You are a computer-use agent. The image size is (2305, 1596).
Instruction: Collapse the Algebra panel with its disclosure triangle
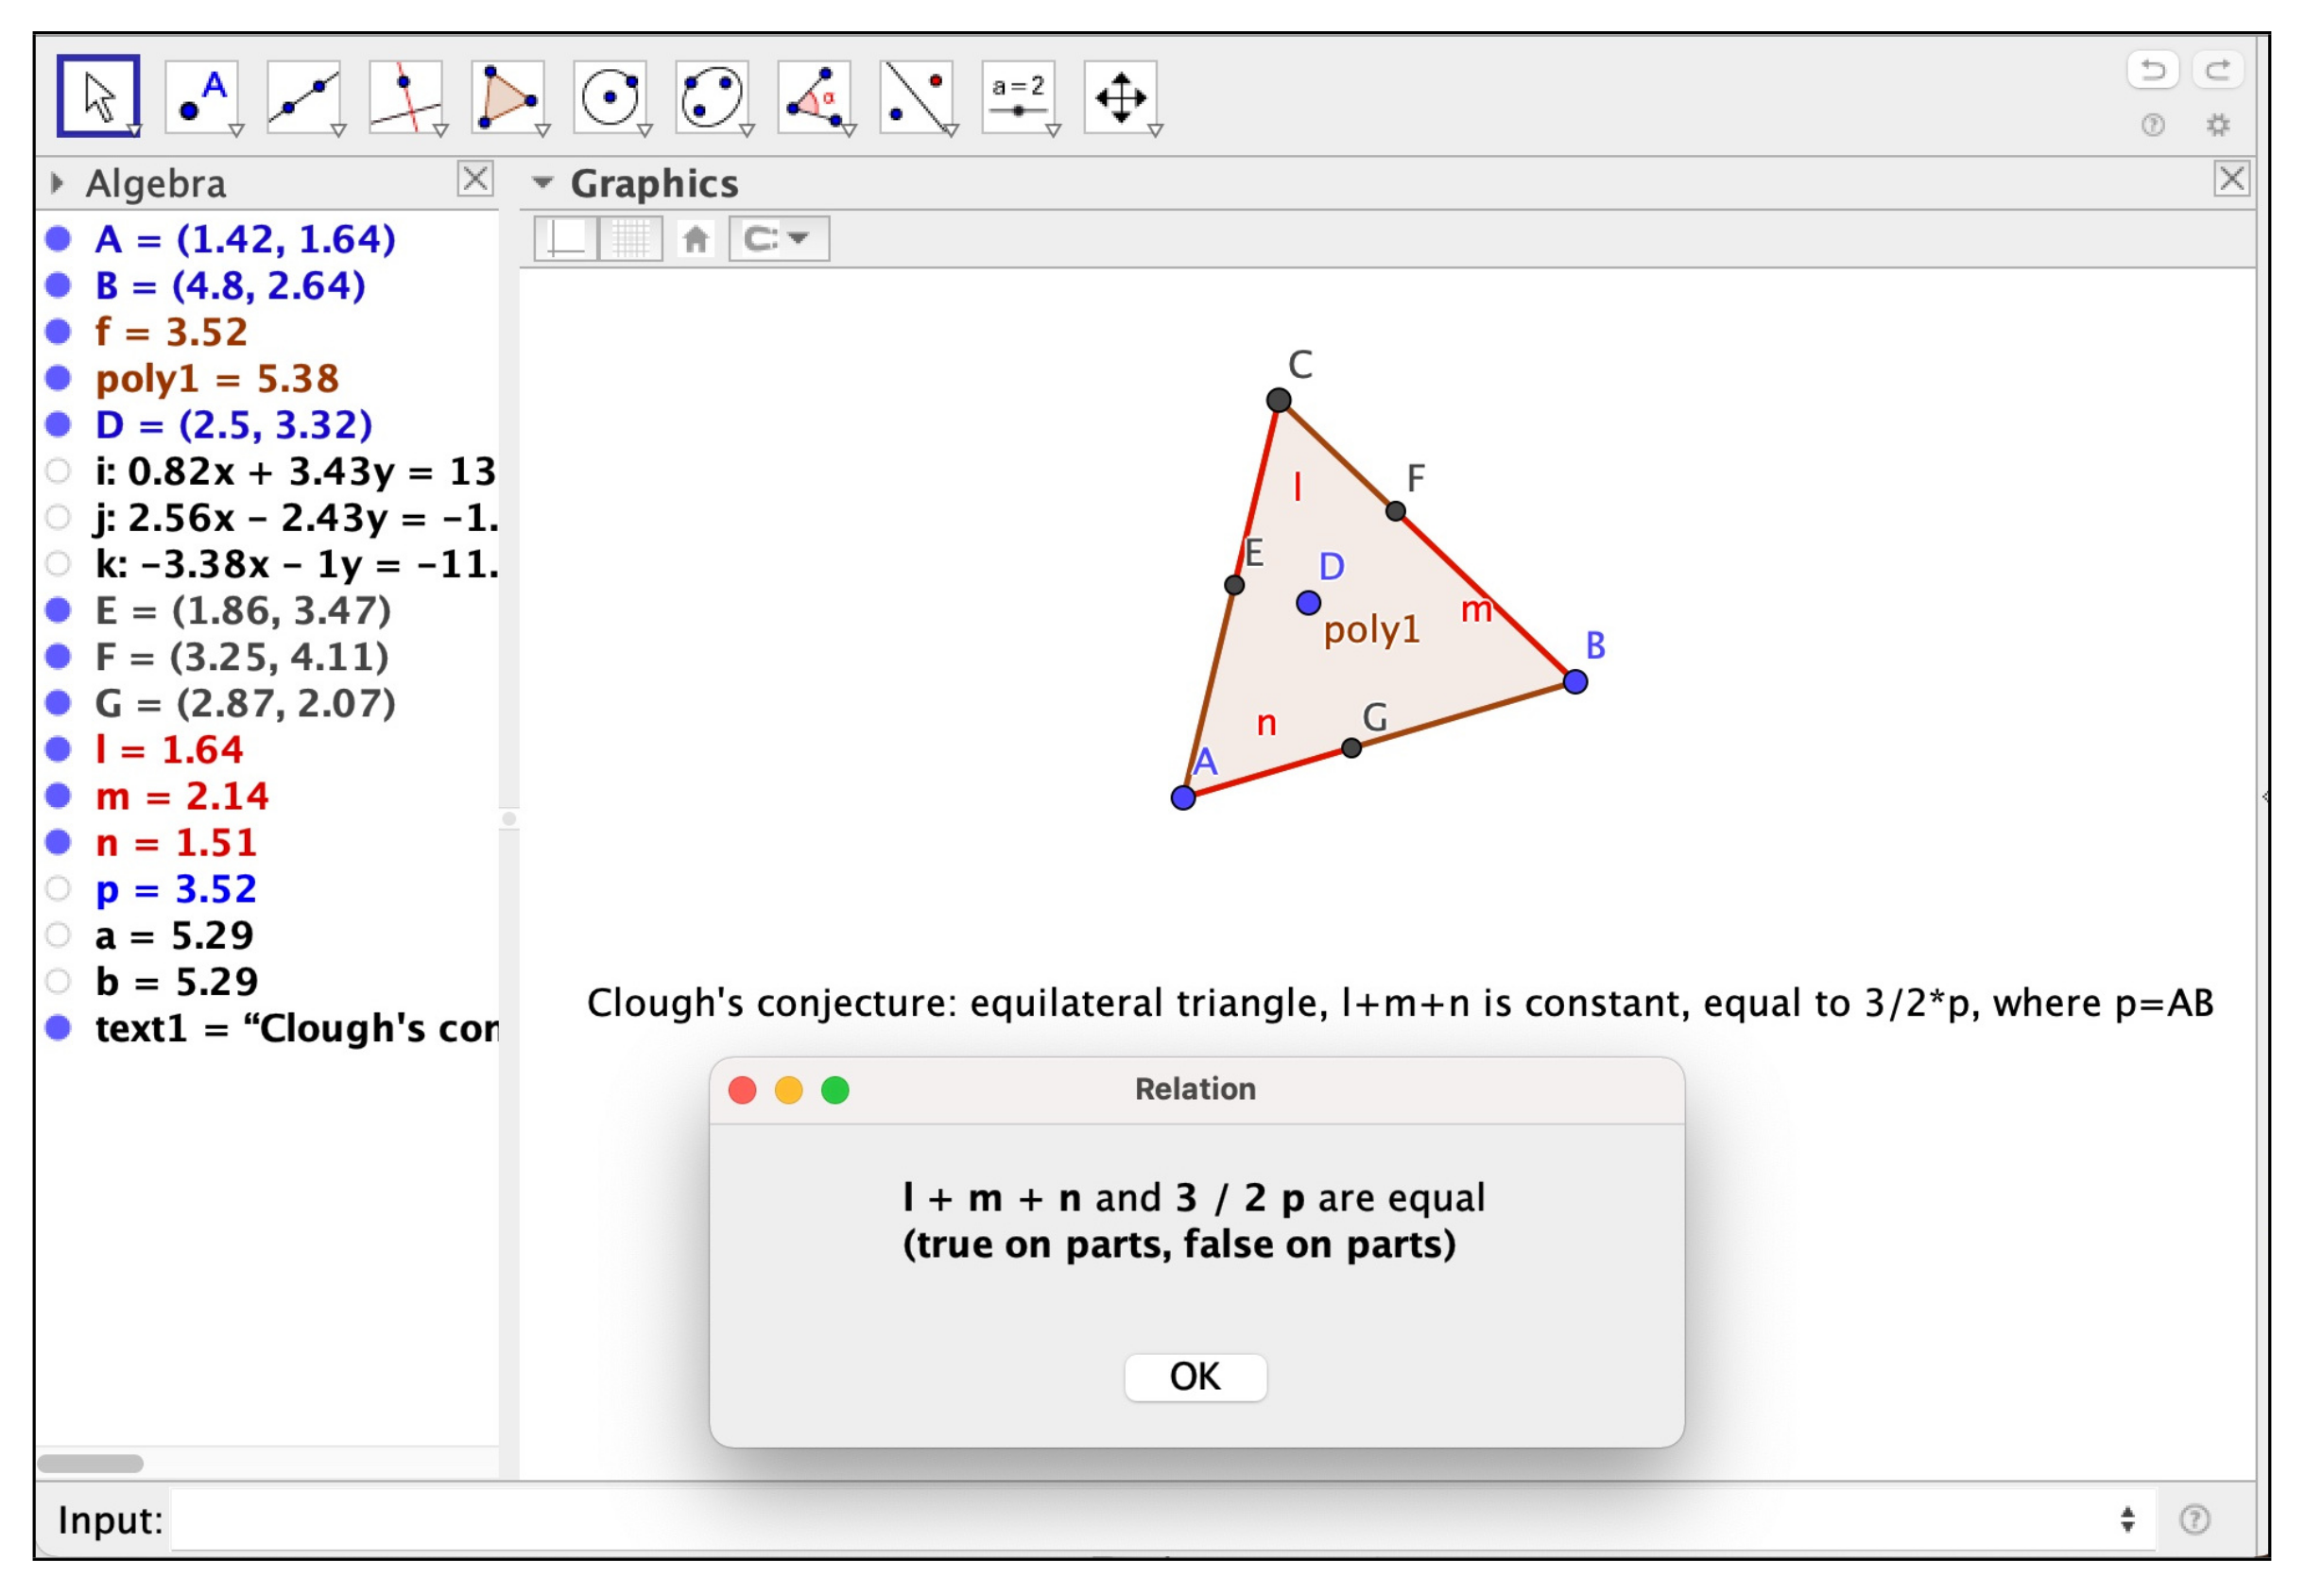[57, 183]
